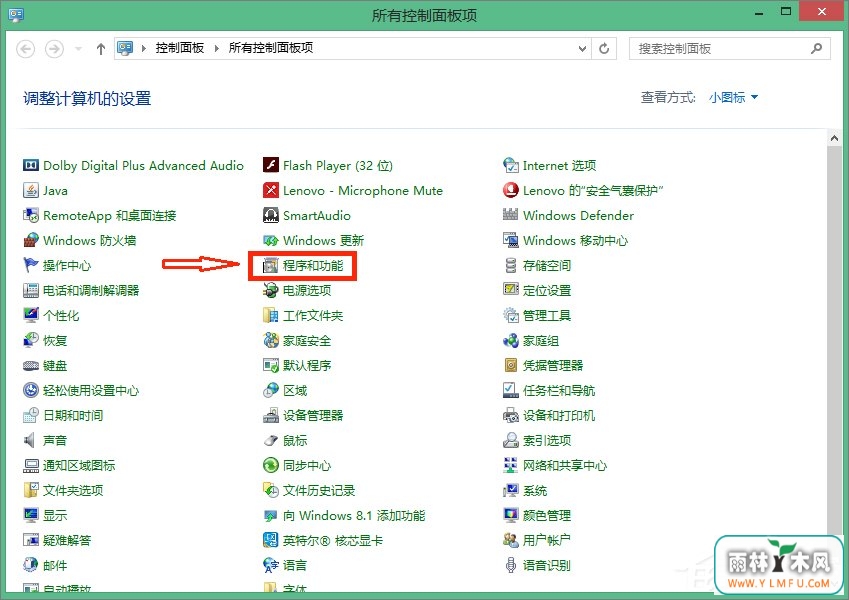Open the Windows 防火墙 firewall icon

click(31, 240)
